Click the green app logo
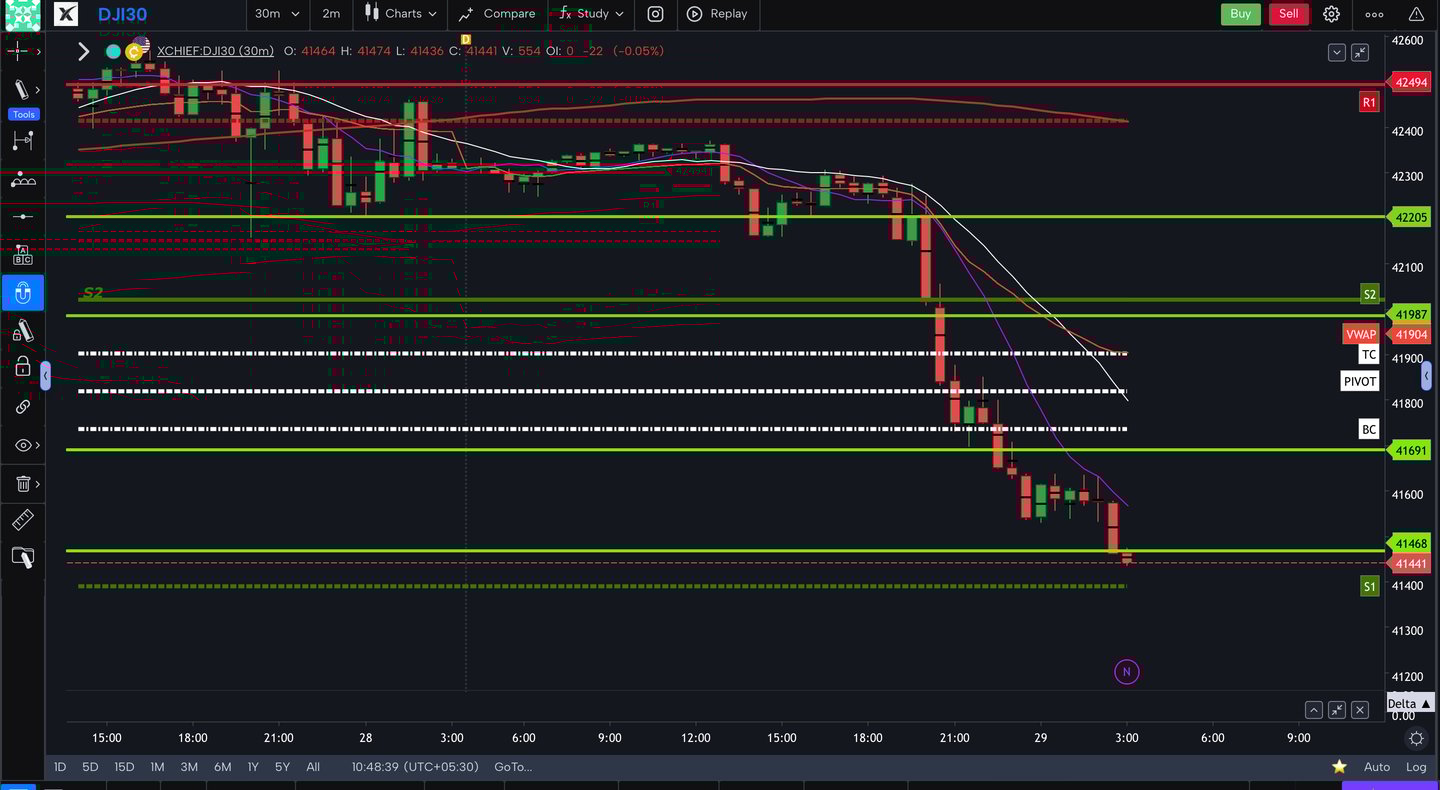The width and height of the screenshot is (1440, 790). click(23, 14)
